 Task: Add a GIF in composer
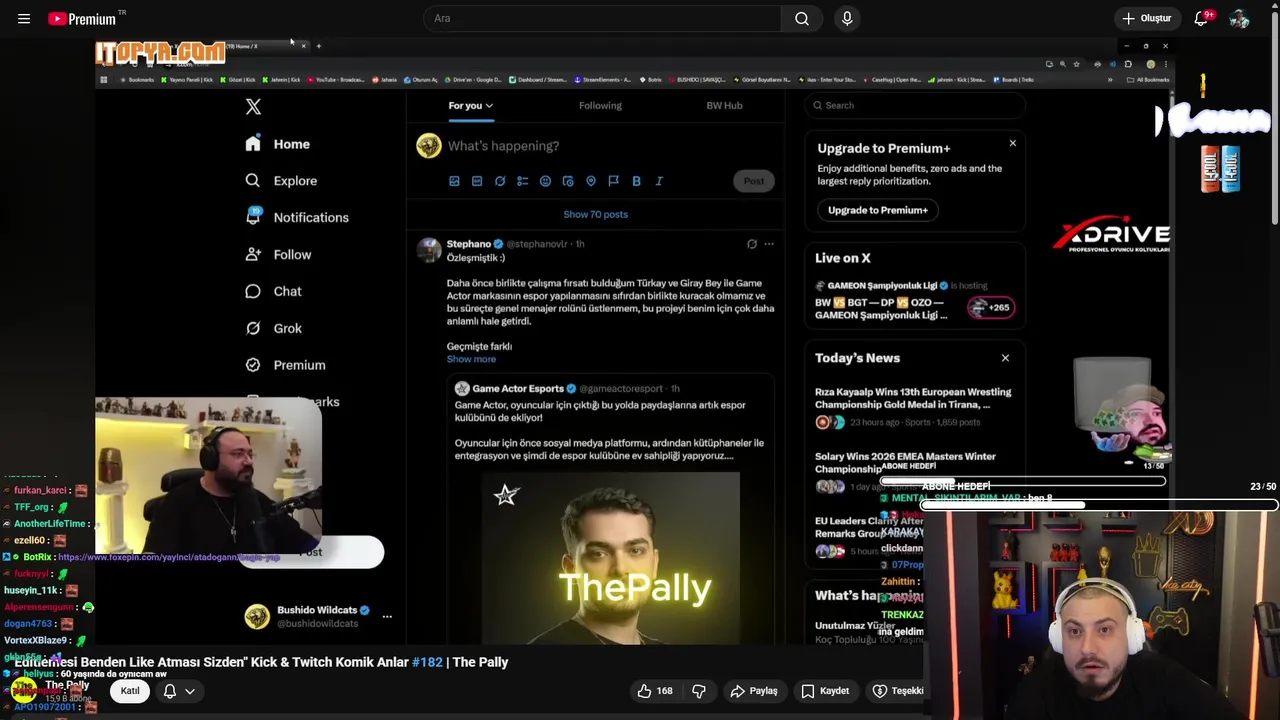point(477,181)
